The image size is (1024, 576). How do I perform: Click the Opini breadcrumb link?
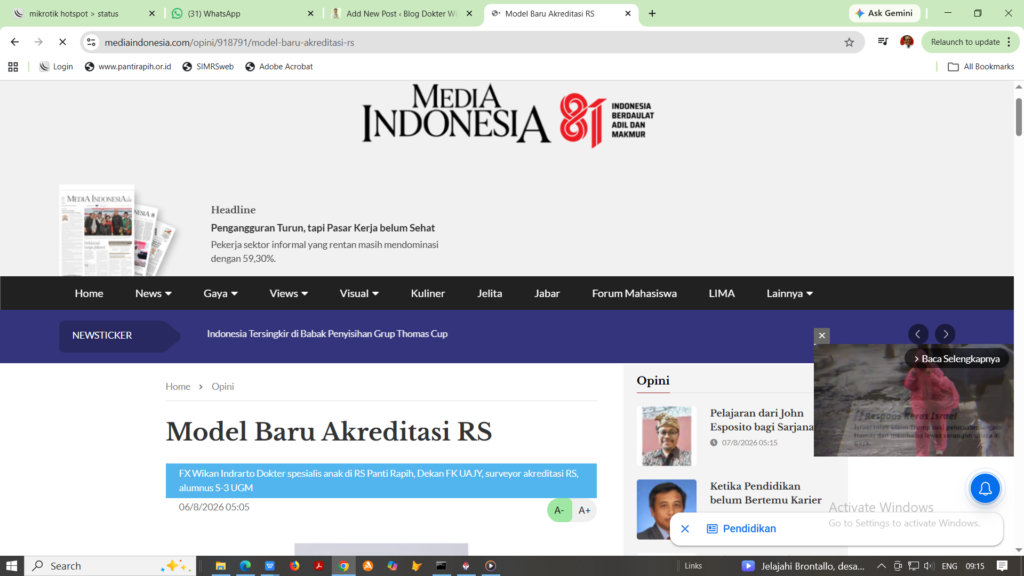point(223,387)
